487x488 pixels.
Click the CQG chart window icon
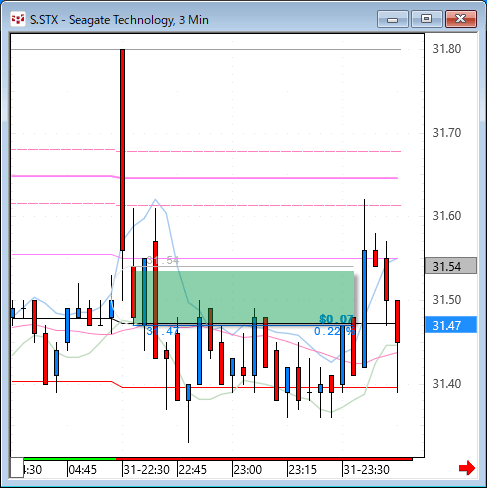[x=18, y=19]
